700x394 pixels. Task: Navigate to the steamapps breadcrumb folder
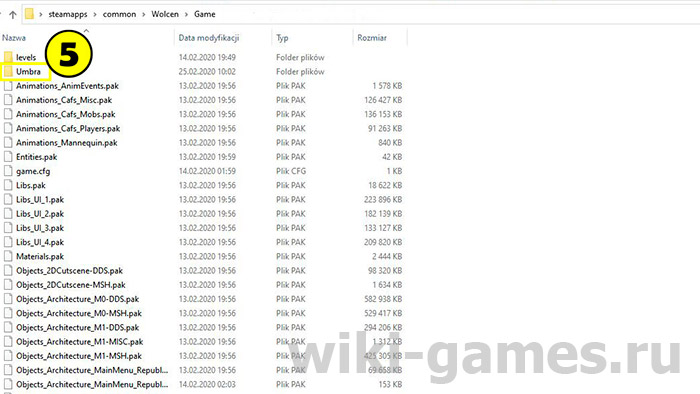[x=68, y=14]
